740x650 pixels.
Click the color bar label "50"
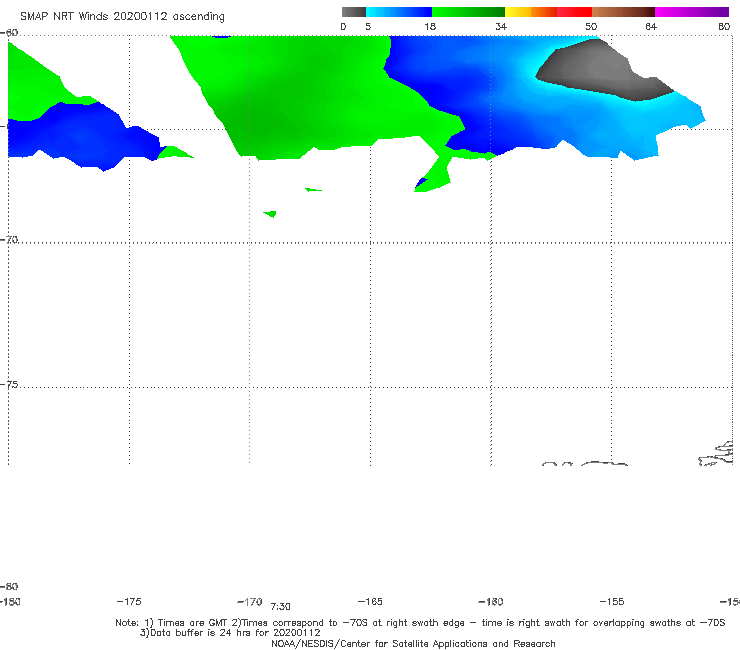[x=591, y=26]
